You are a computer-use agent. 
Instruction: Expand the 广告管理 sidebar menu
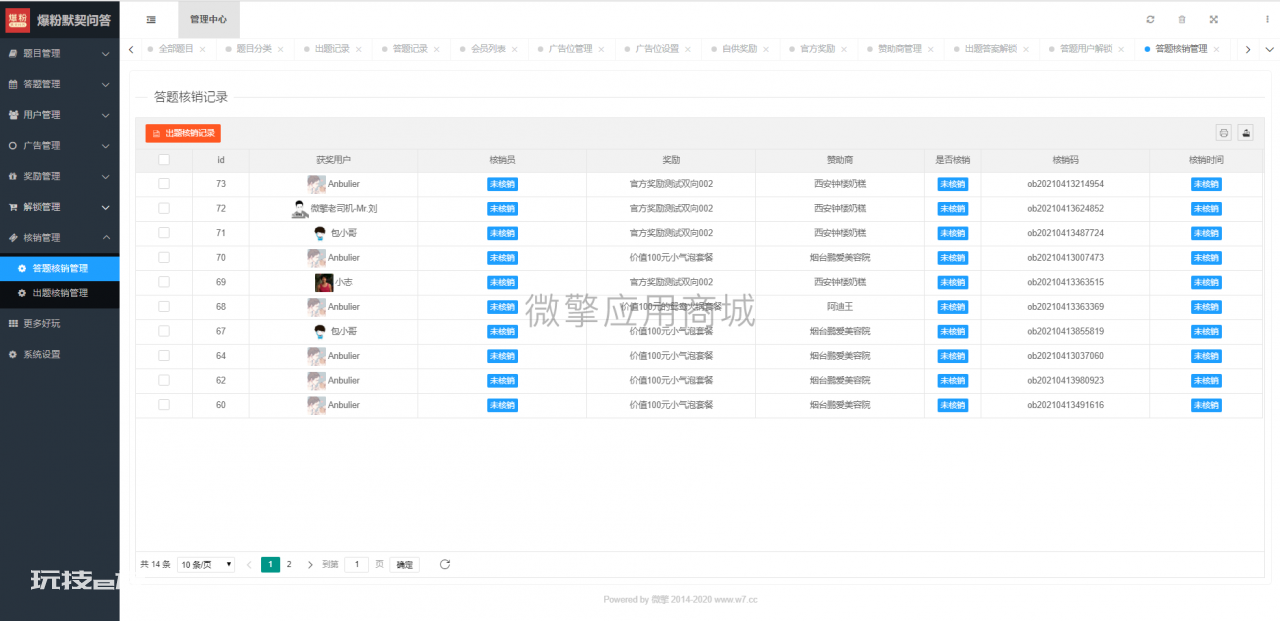[60, 145]
